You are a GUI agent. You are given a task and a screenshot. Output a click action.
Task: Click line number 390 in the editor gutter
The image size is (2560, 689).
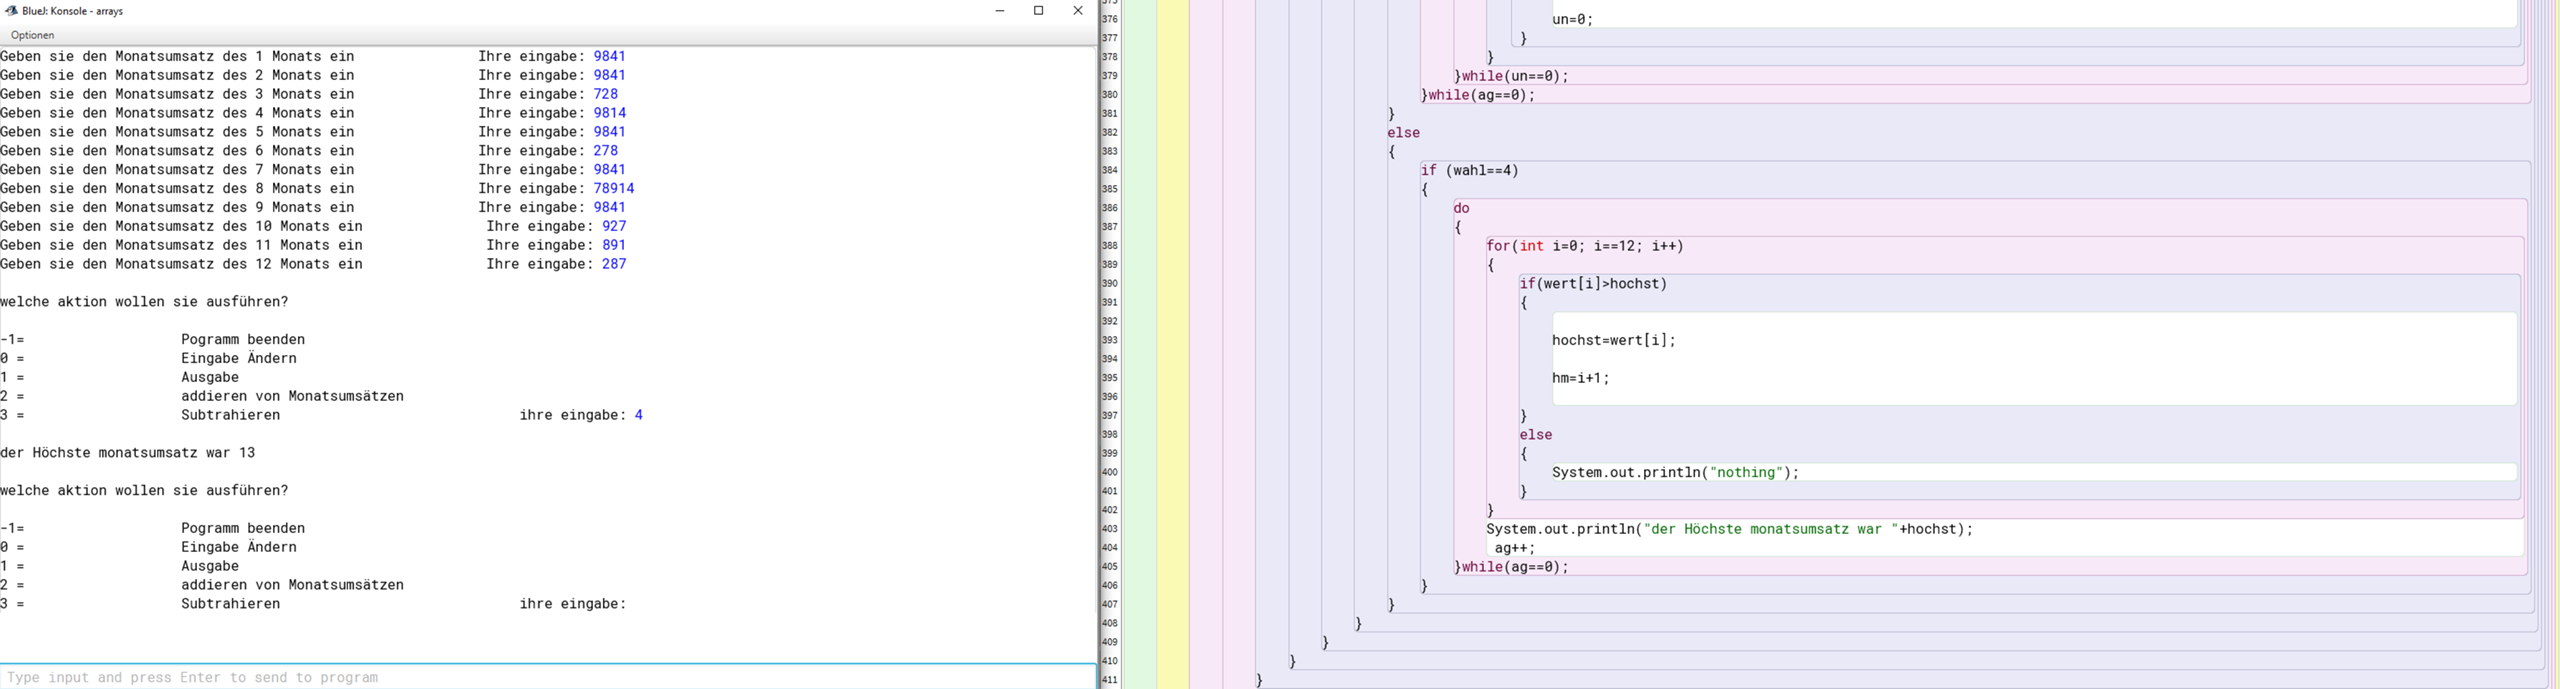tap(1110, 284)
